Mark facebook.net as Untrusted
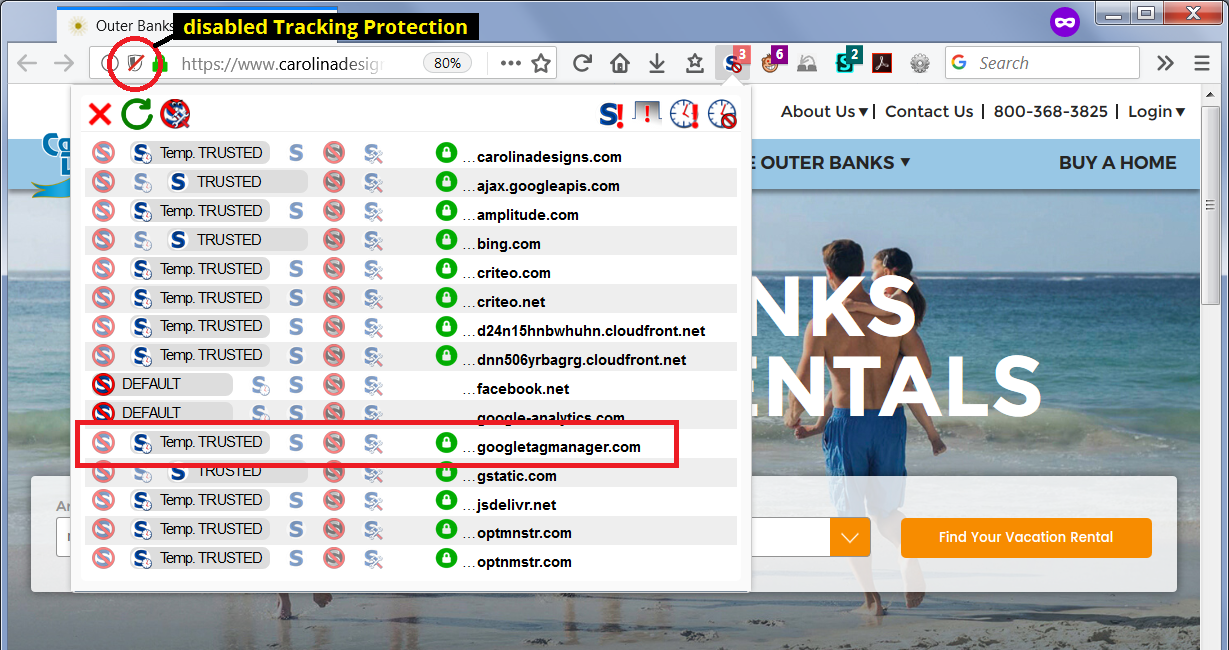The image size is (1229, 650). 334,385
